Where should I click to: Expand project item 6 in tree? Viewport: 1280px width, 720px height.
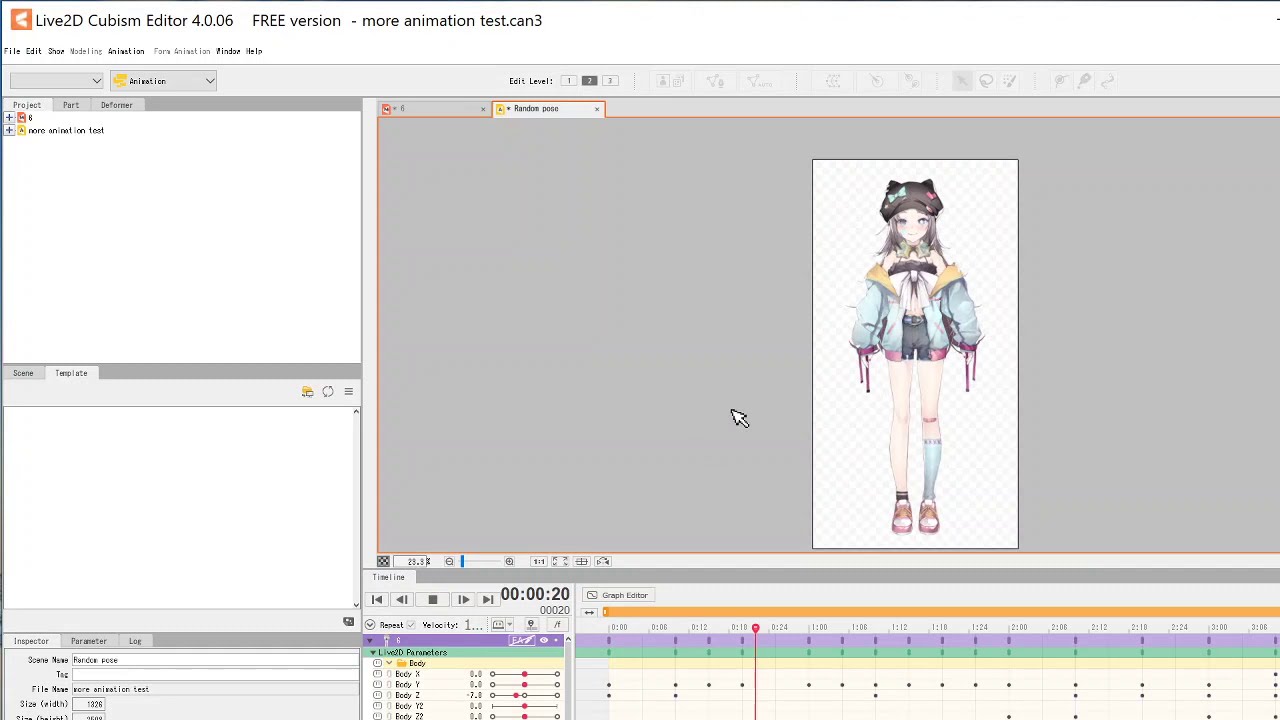click(x=9, y=118)
